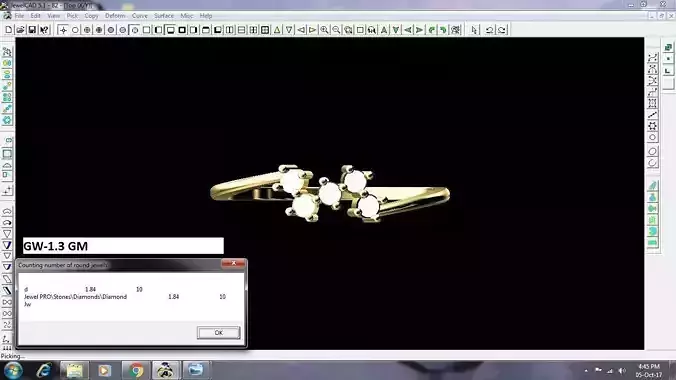Click the diagonal line icon in right toolbar
Viewport: 676px width, 380px height.
[652, 115]
